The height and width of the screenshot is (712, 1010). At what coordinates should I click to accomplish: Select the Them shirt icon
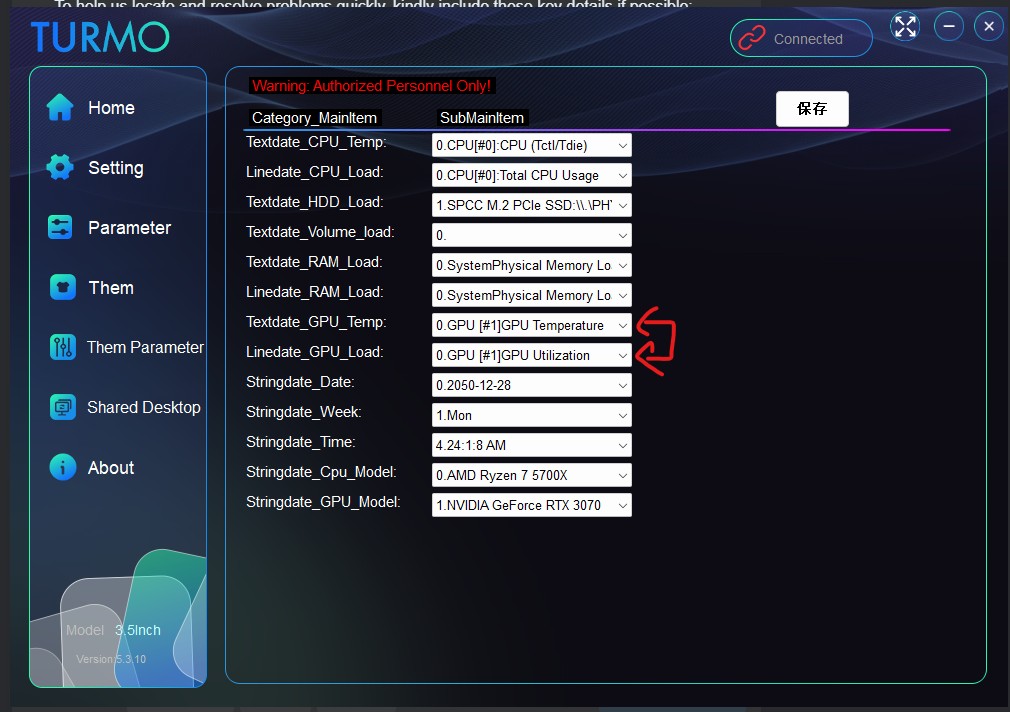[x=62, y=288]
